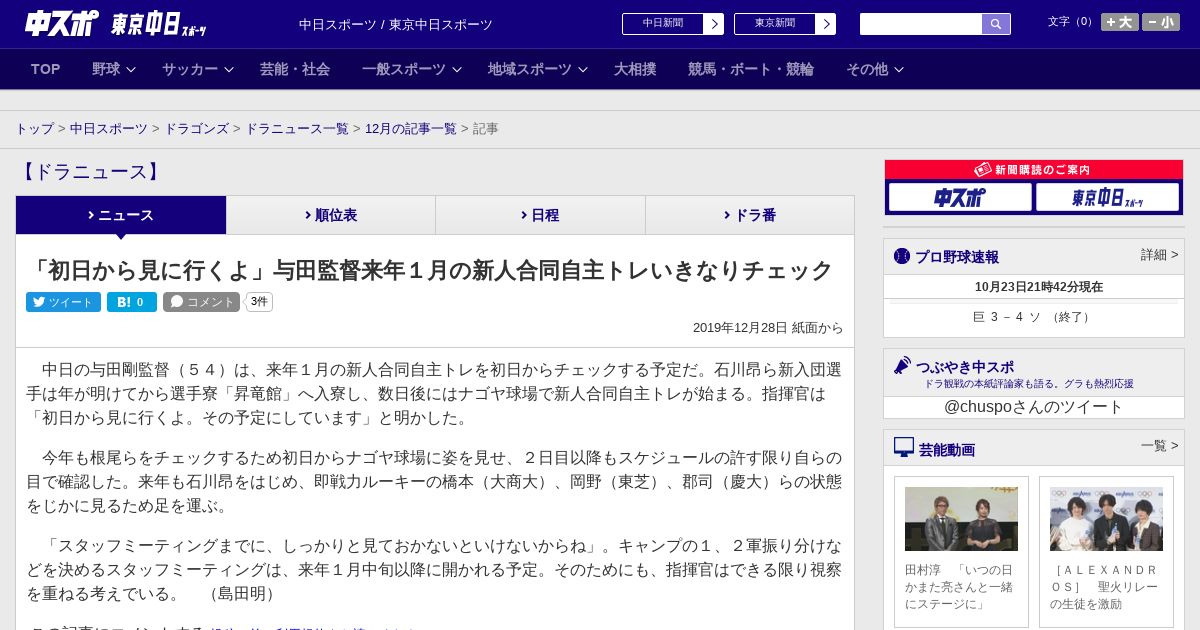Screen dimensions: 1200x630
Task: Select the ニュース tab
Action: coord(121,215)
